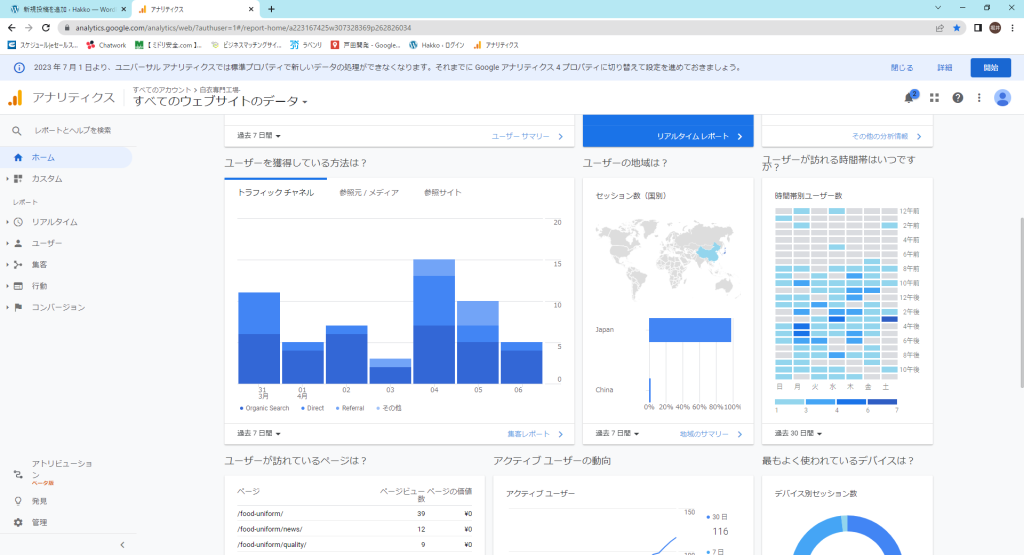Open ユーザー サマリー link
This screenshot has width=1024, height=555.
pyautogui.click(x=527, y=136)
